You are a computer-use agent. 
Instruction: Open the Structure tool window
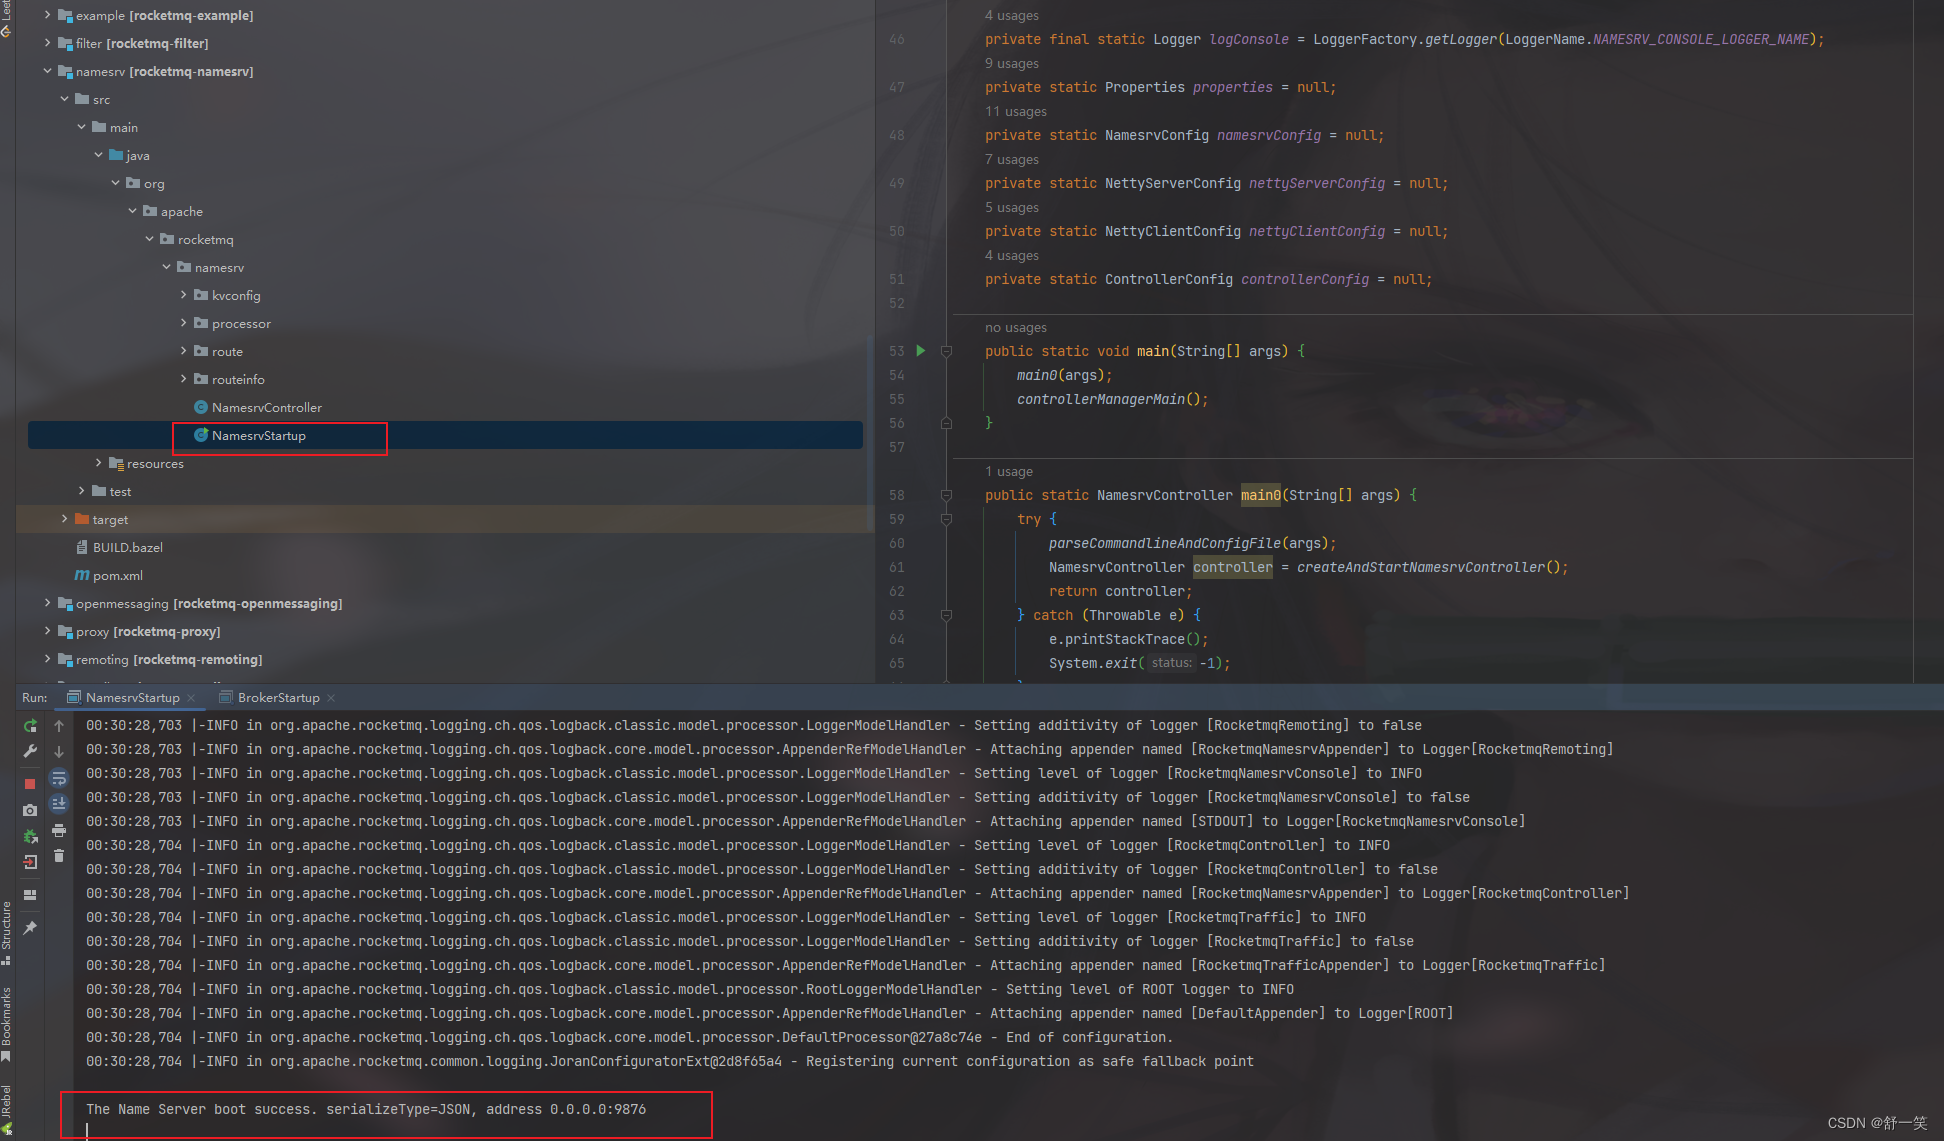pyautogui.click(x=6, y=930)
